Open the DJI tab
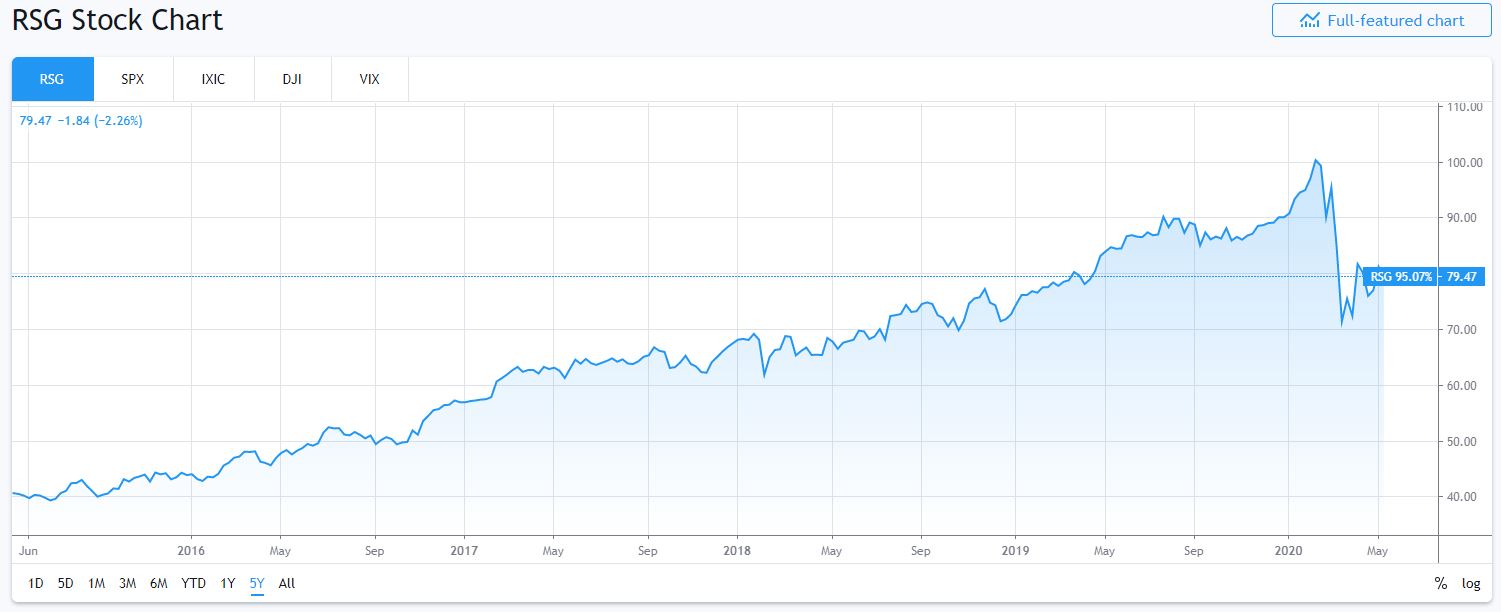The width and height of the screenshot is (1501, 612). pos(293,79)
